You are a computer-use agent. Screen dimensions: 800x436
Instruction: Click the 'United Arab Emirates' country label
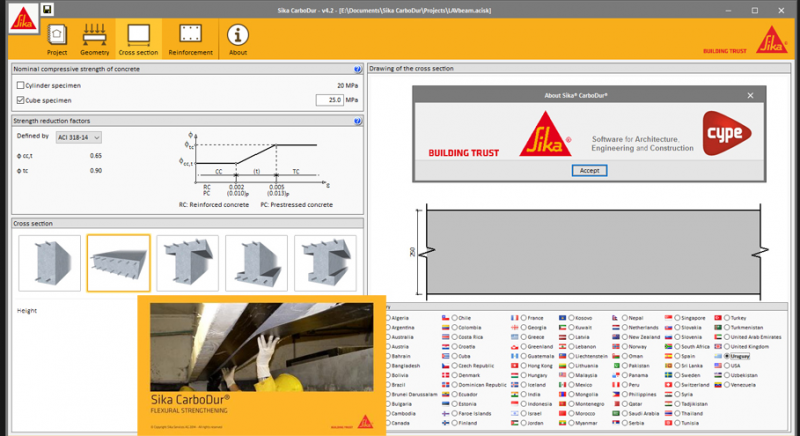point(756,337)
